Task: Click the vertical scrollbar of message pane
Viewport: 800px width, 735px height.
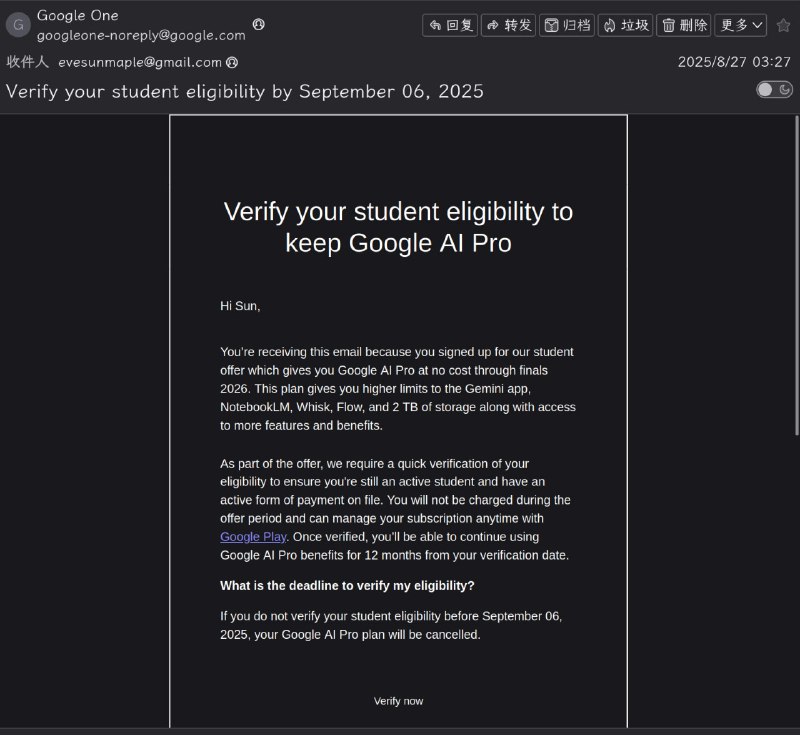Action: tap(795, 300)
